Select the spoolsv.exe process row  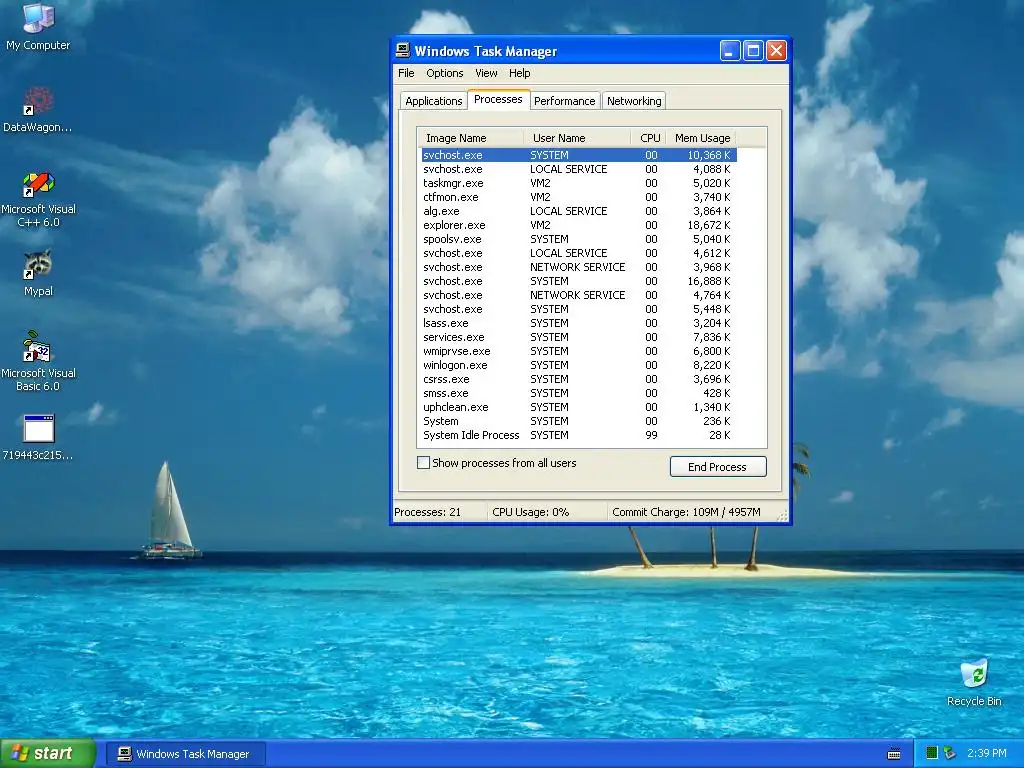pos(579,239)
